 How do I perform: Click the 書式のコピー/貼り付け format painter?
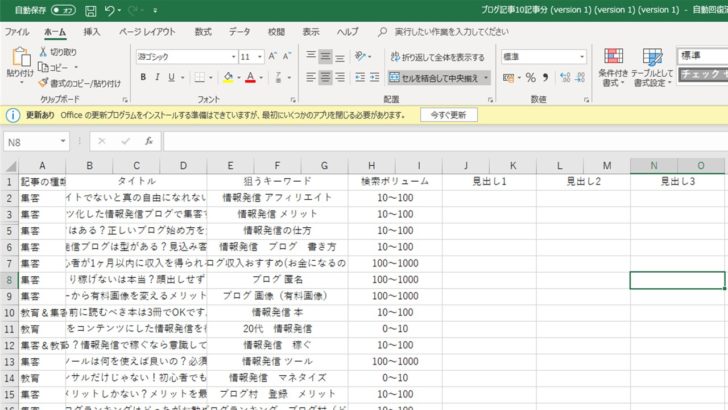click(x=79, y=84)
